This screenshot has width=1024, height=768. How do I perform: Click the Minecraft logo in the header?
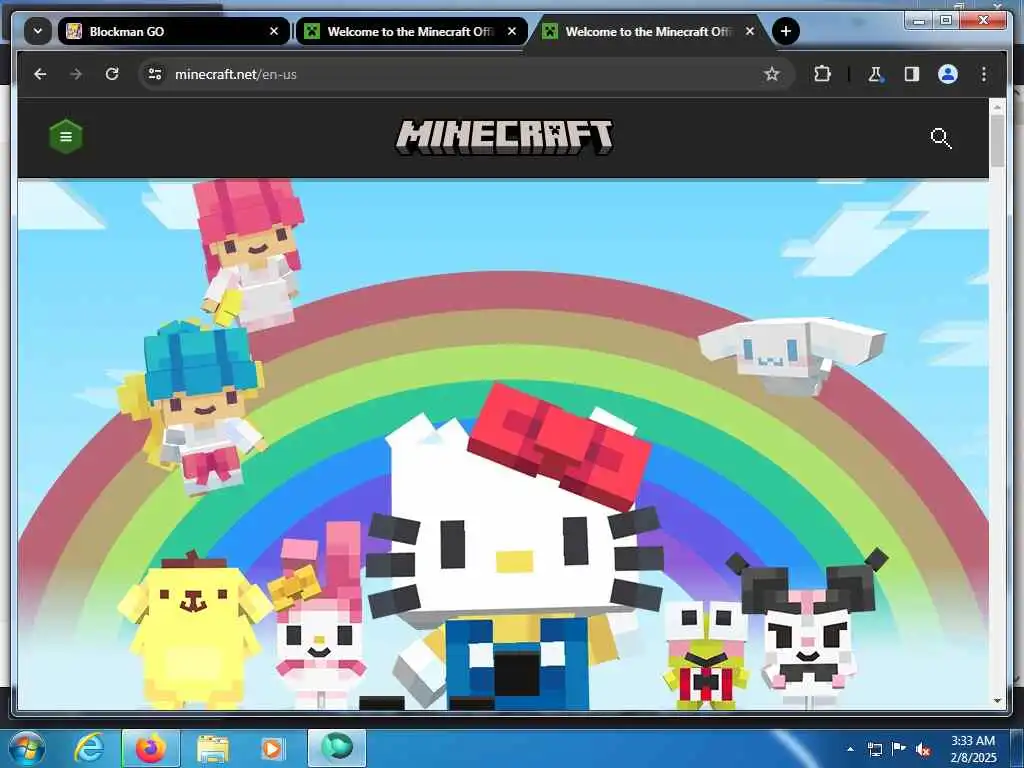504,137
